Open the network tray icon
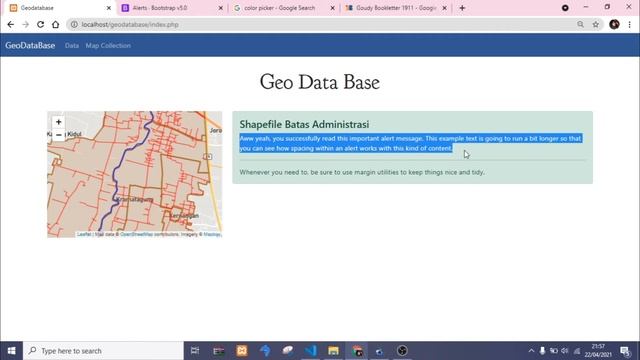 [577, 351]
